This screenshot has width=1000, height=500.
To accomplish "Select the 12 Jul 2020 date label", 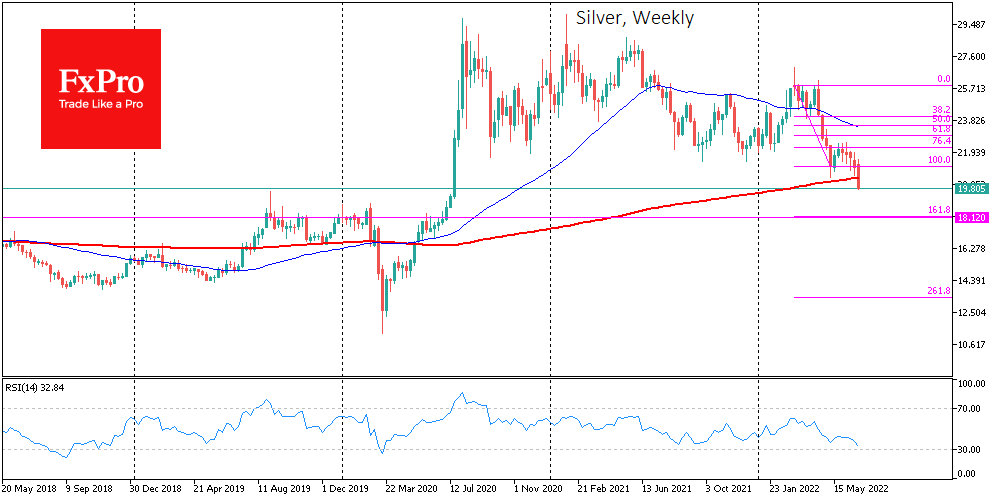I will [x=476, y=491].
